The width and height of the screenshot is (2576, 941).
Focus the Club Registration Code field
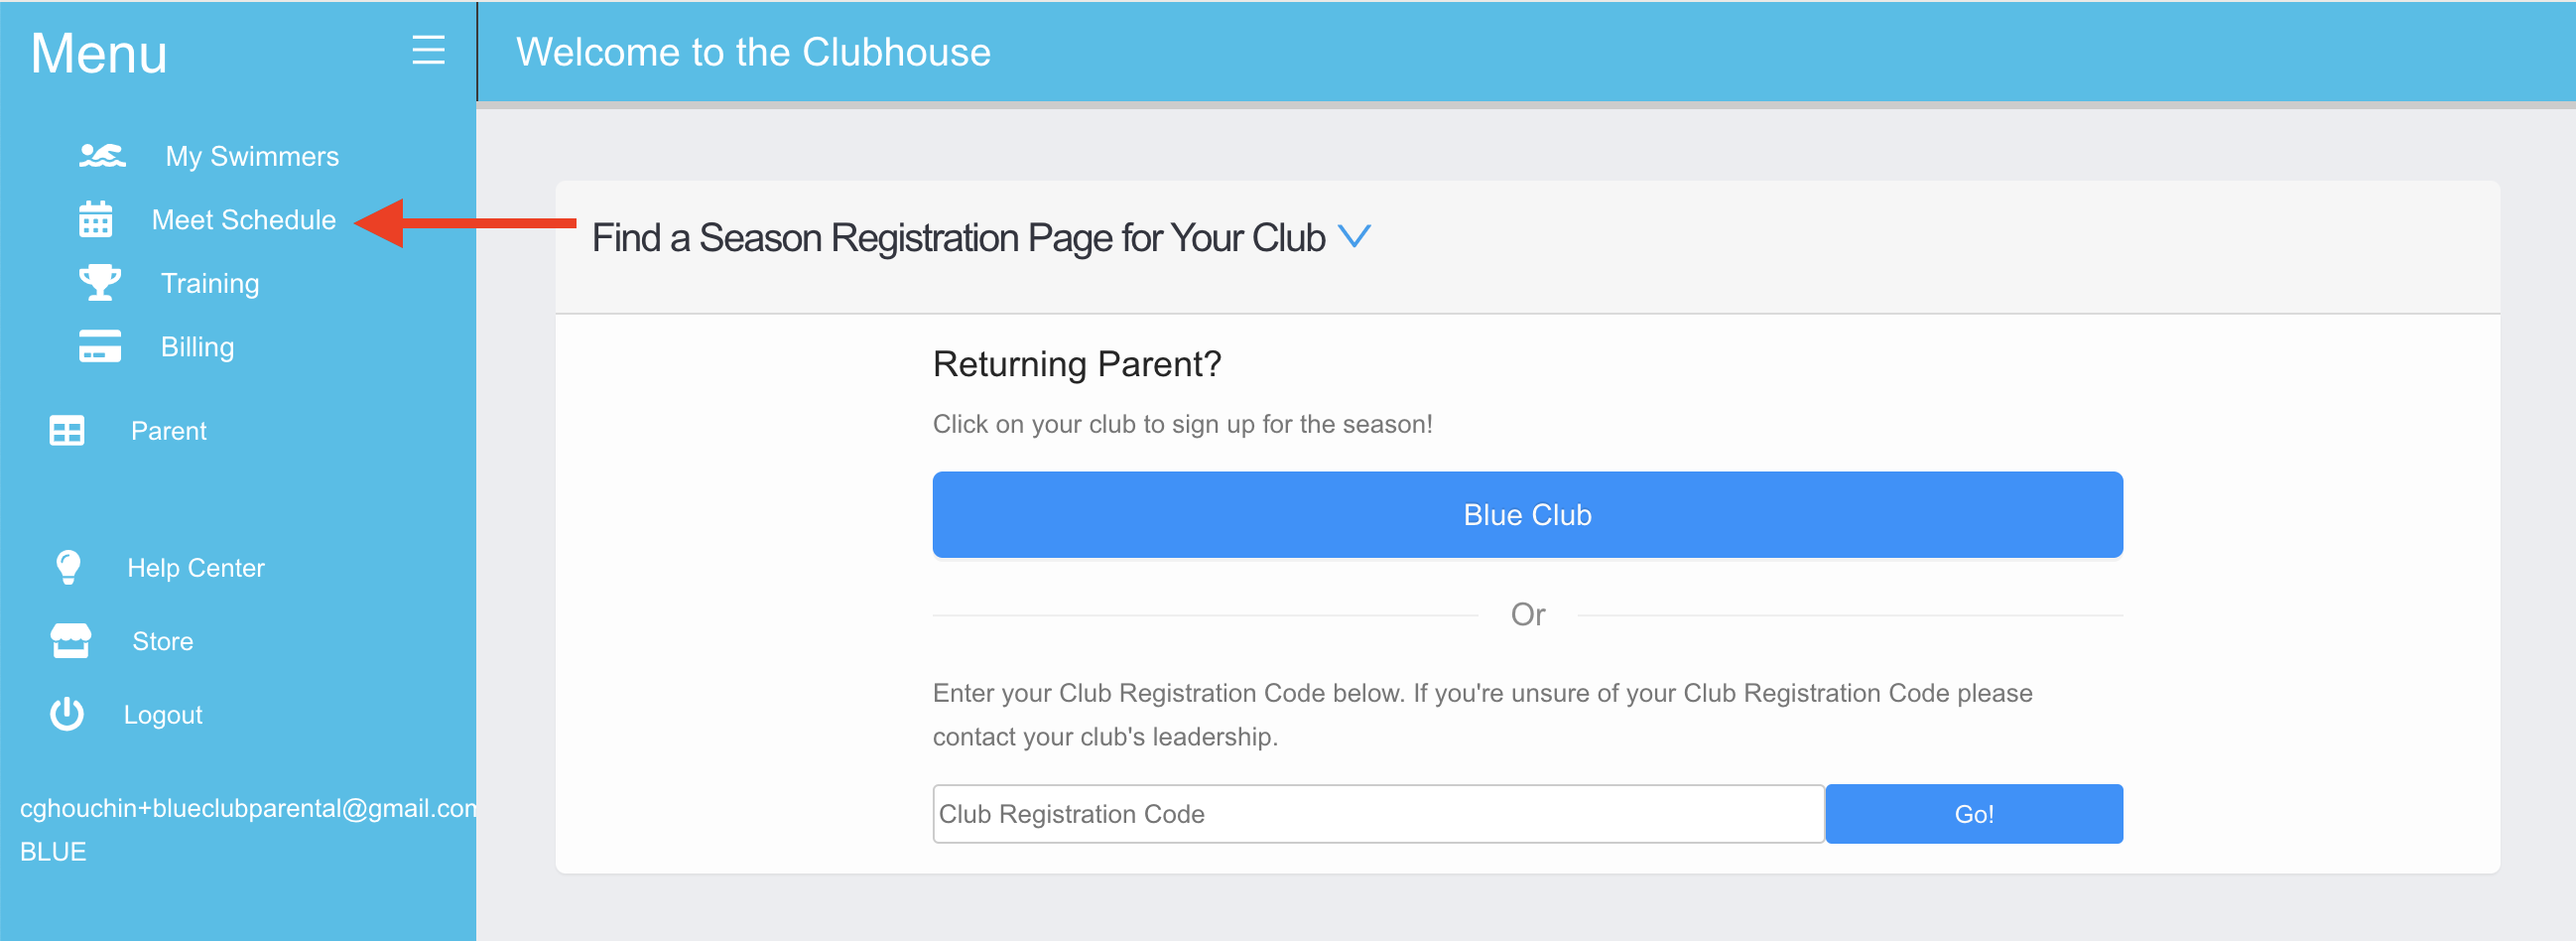click(x=1379, y=814)
